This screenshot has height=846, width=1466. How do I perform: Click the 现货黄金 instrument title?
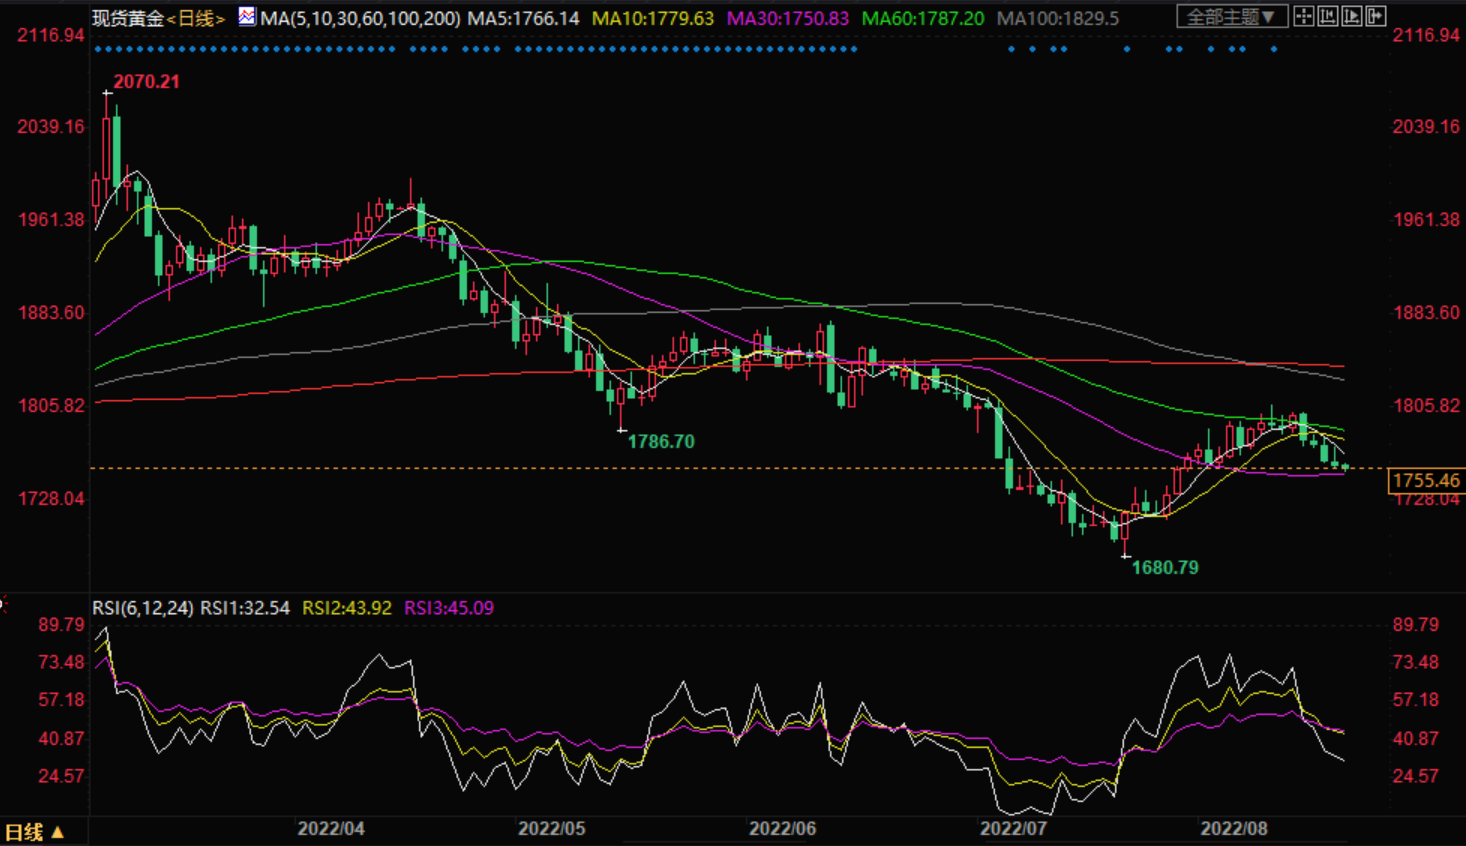(x=128, y=18)
